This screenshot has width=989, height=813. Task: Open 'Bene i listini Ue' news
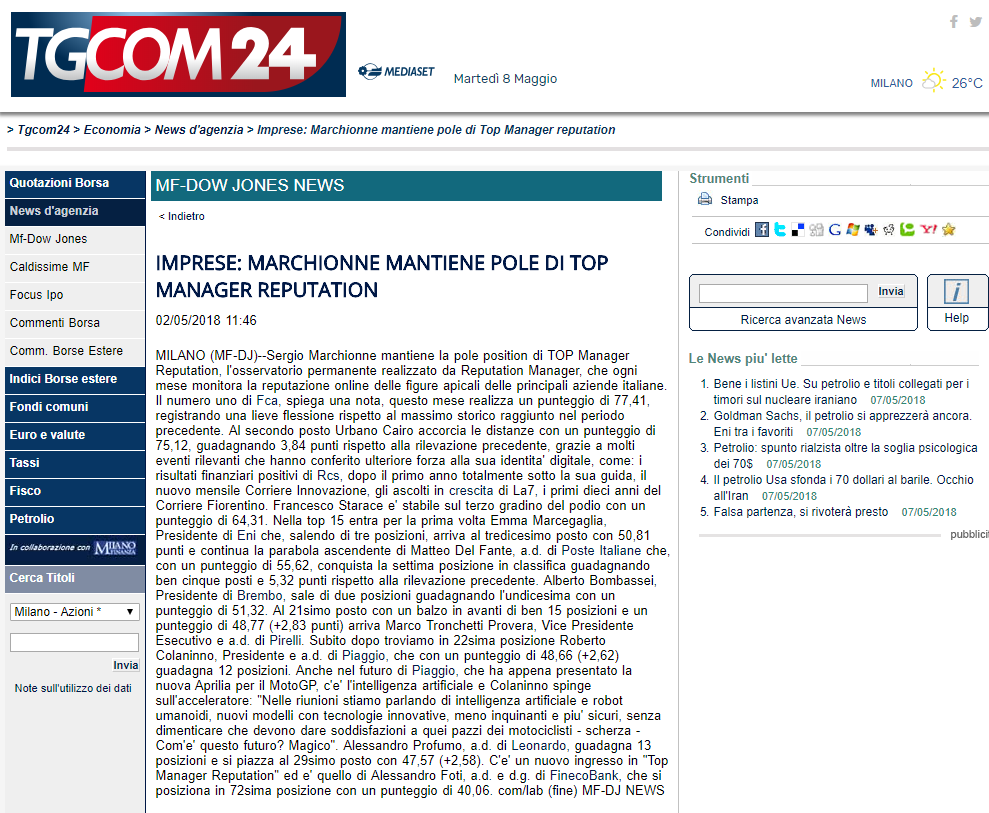point(841,392)
